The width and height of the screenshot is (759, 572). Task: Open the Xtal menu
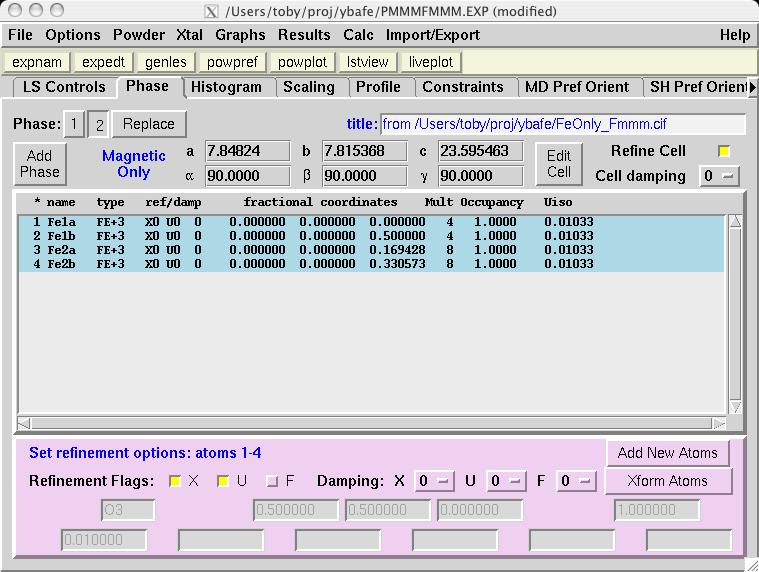[189, 35]
